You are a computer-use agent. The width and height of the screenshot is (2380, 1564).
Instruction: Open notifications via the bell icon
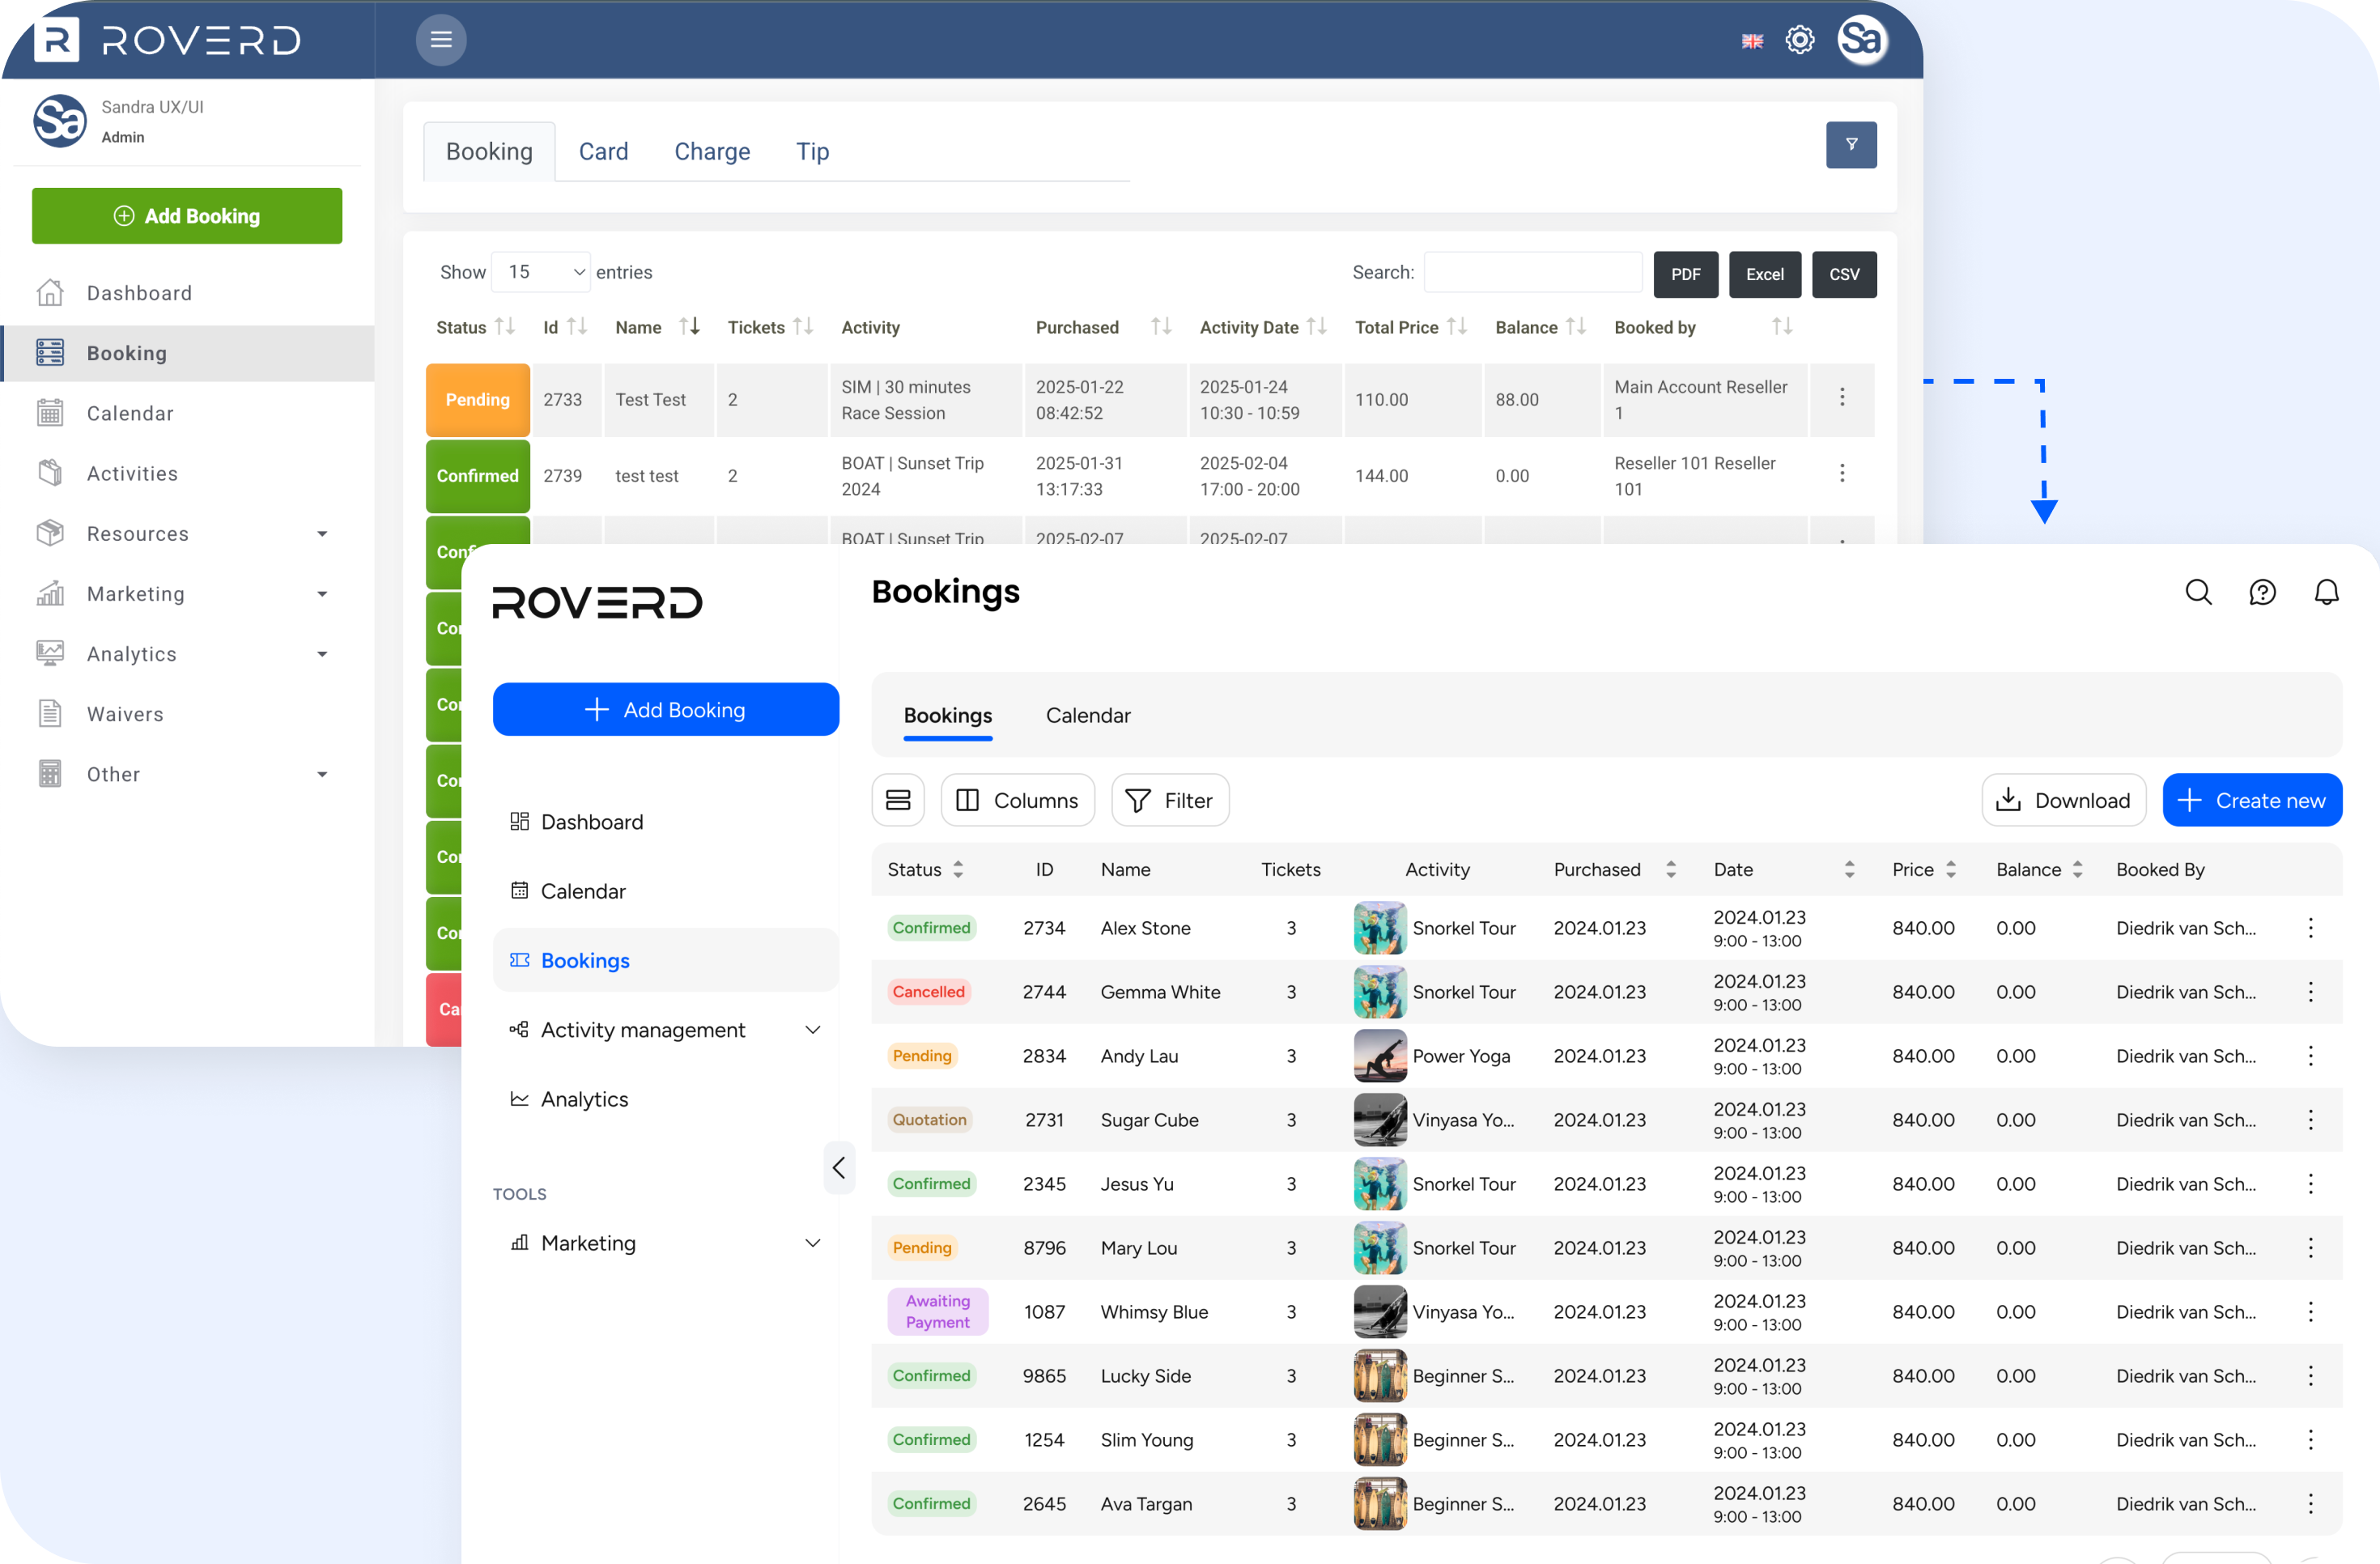click(x=2326, y=592)
